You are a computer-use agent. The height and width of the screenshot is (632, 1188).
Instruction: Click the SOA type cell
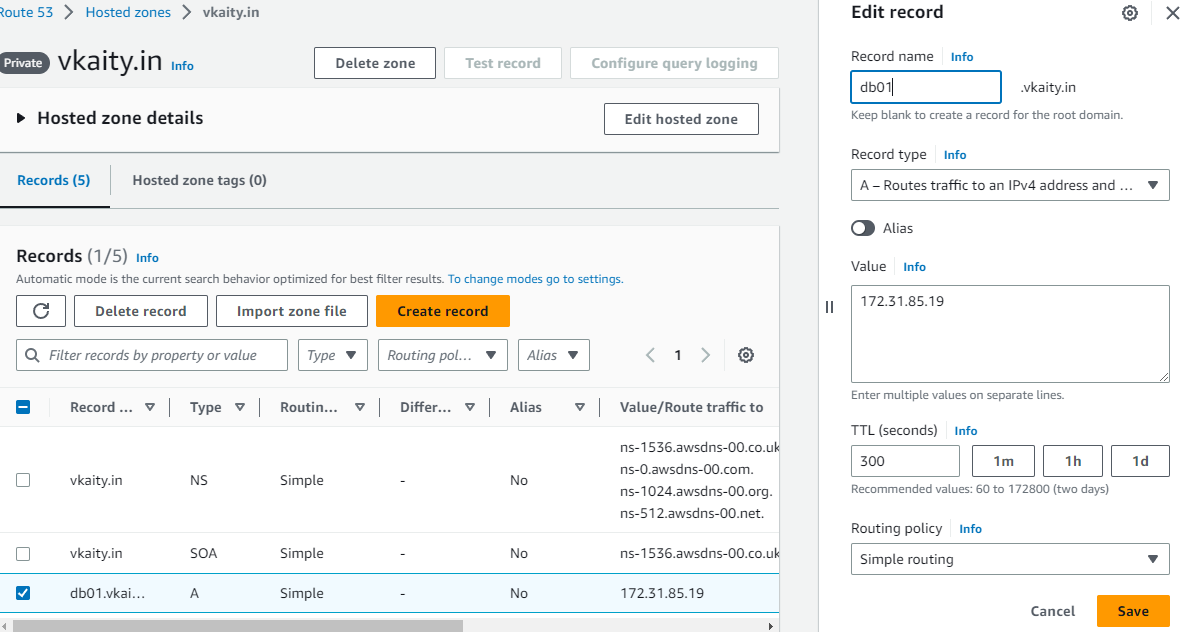tap(203, 553)
